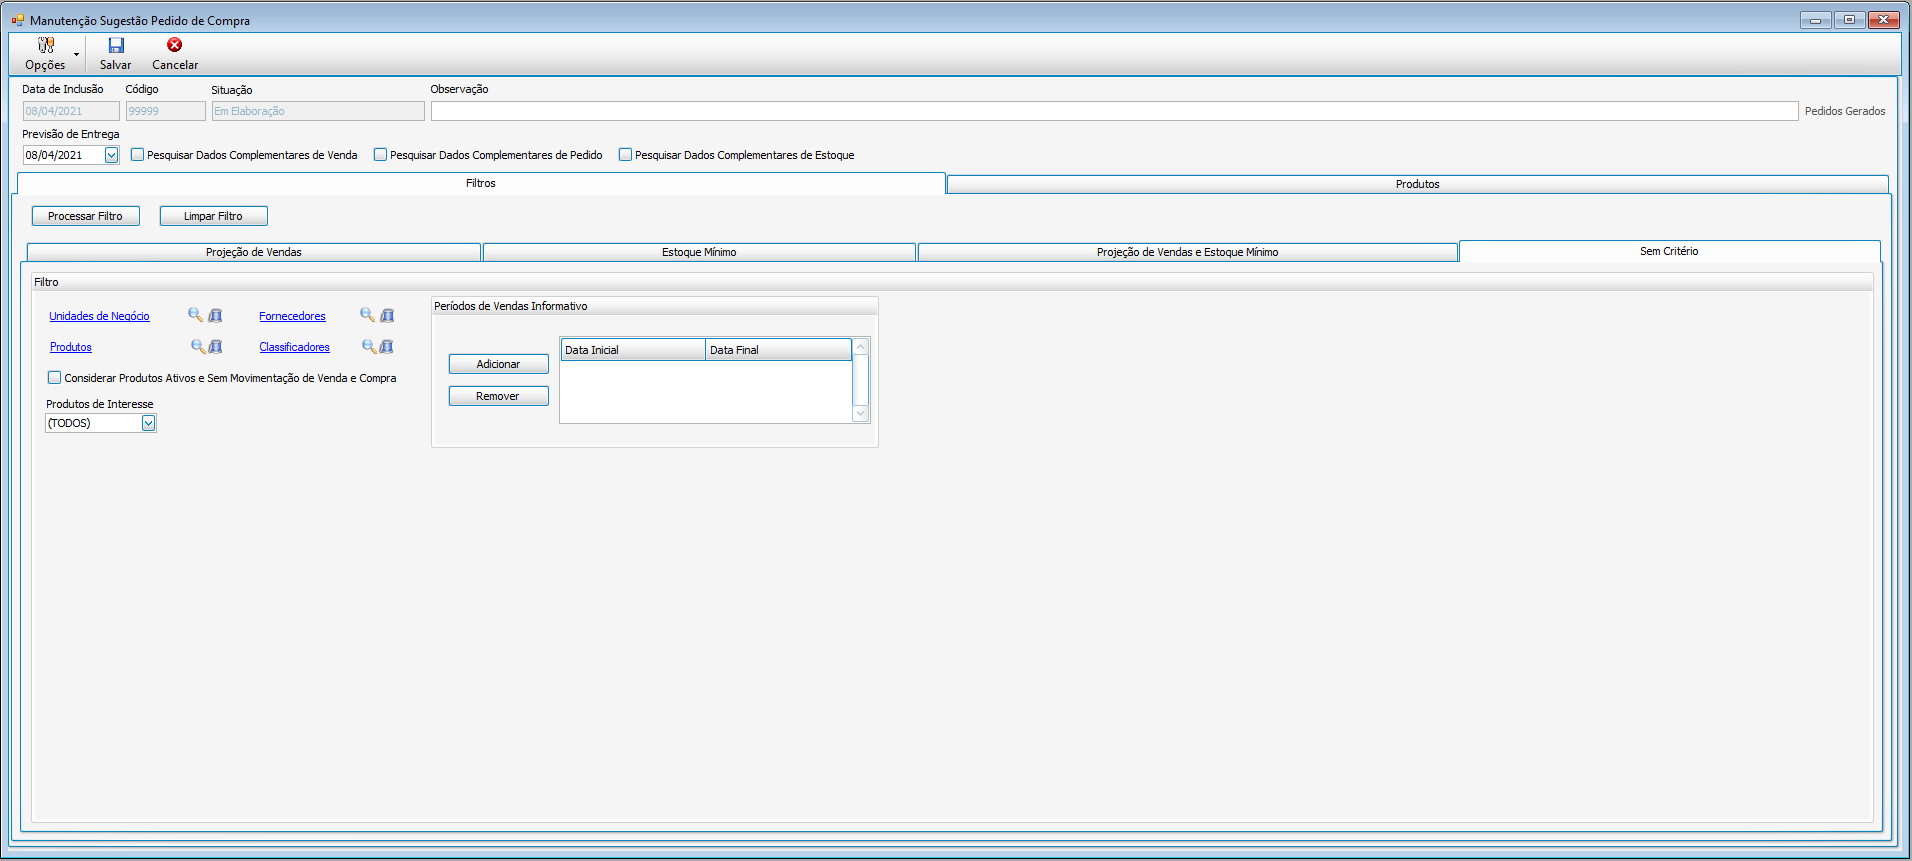Click the Limpar Filtro button

pos(214,216)
